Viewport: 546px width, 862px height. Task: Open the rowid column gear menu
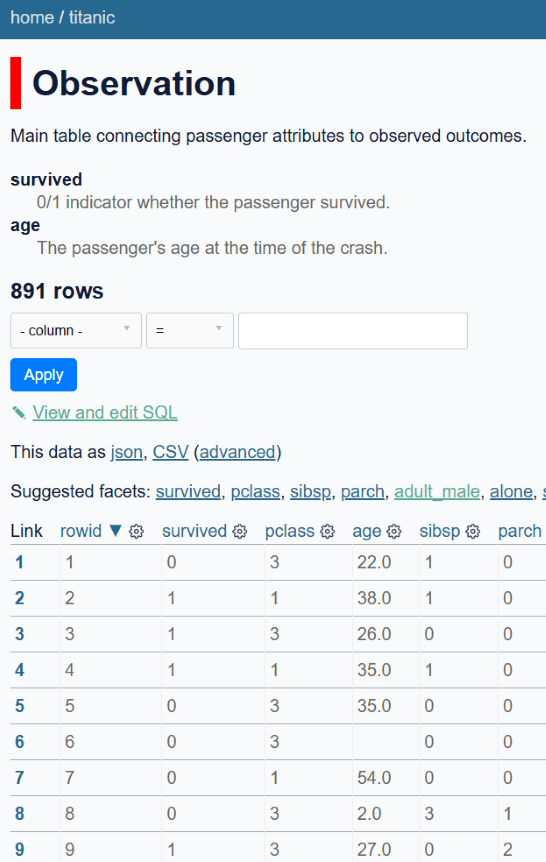click(136, 531)
